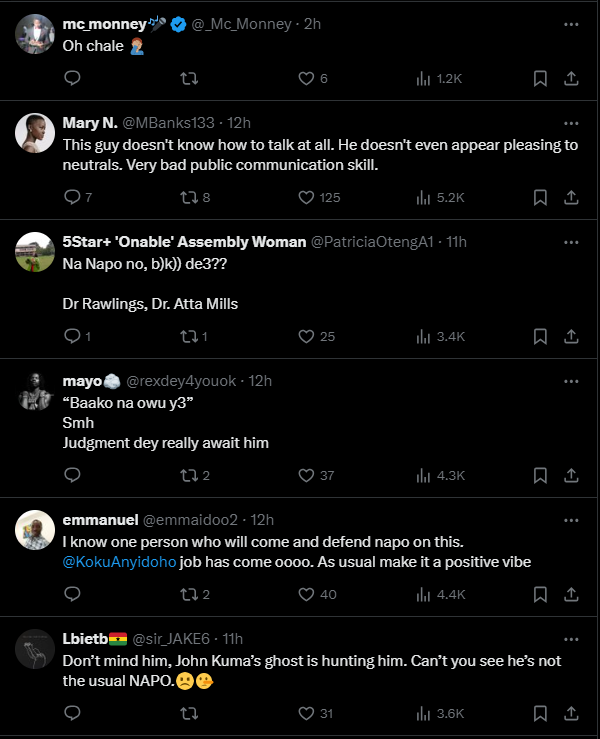Retweet emmanuel's tweet with 2 reposts
Viewport: 600px width, 739px height.
pyautogui.click(x=187, y=594)
